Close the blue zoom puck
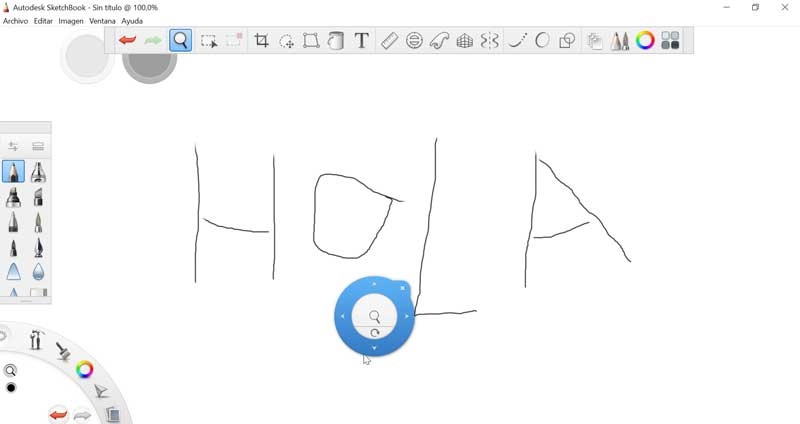This screenshot has height=424, width=800. tap(403, 288)
